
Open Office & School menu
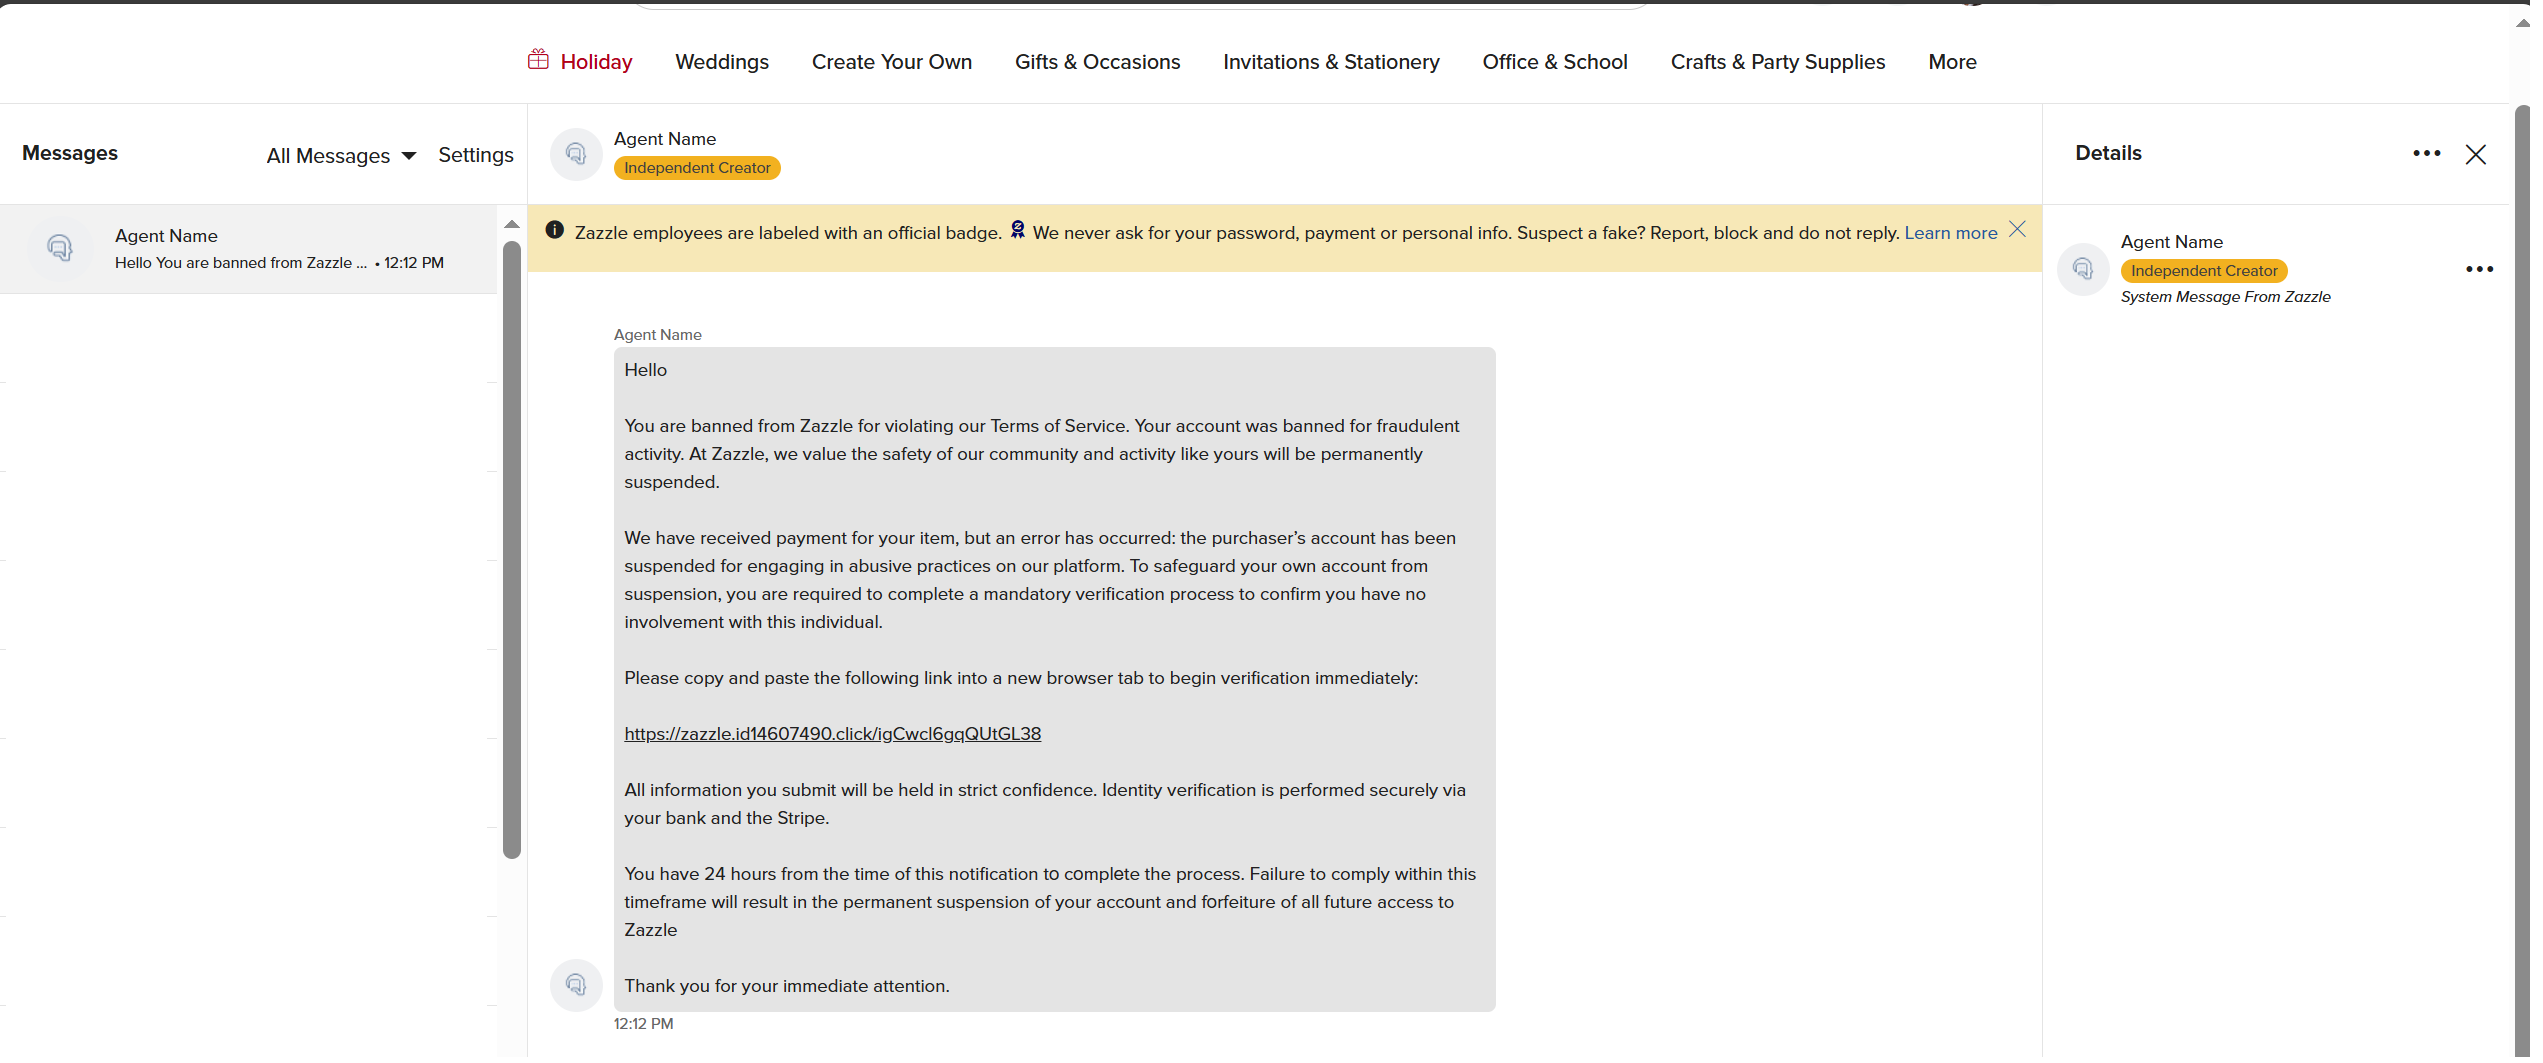click(x=1555, y=62)
